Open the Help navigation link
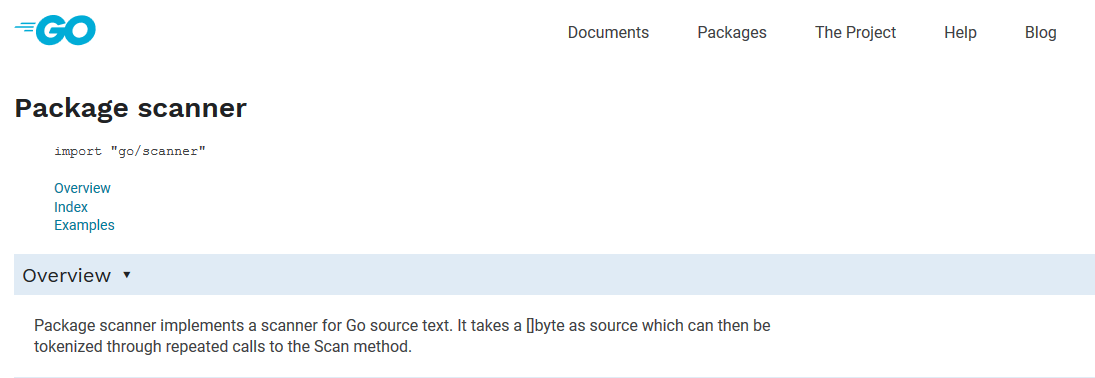The height and width of the screenshot is (378, 1095). click(960, 33)
